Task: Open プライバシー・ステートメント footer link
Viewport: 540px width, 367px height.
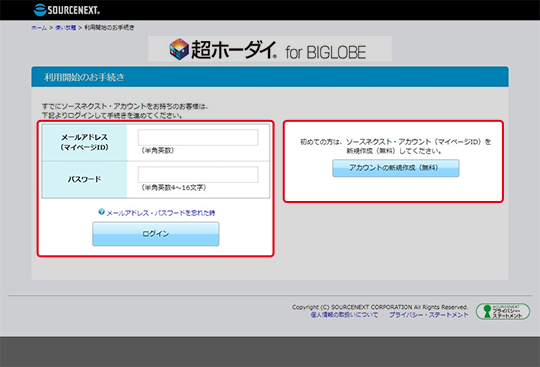Action: tap(429, 315)
